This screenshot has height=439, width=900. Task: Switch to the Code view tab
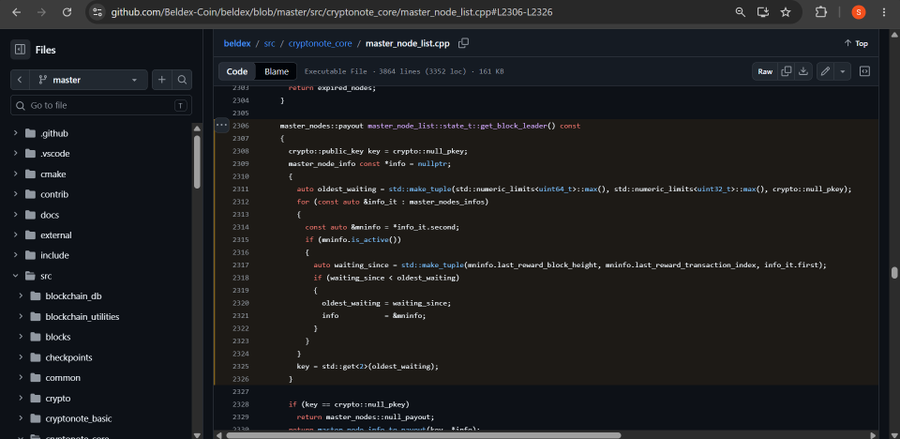point(237,71)
